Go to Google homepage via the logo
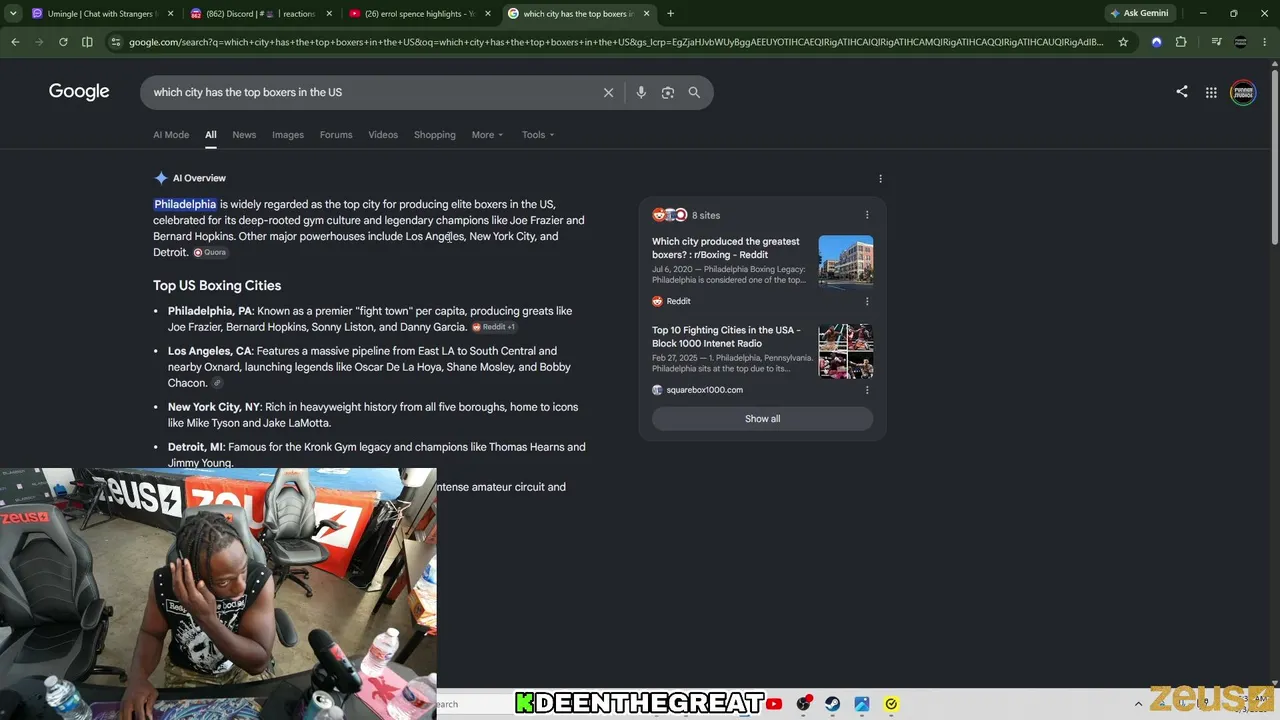The image size is (1280, 720). point(79,92)
